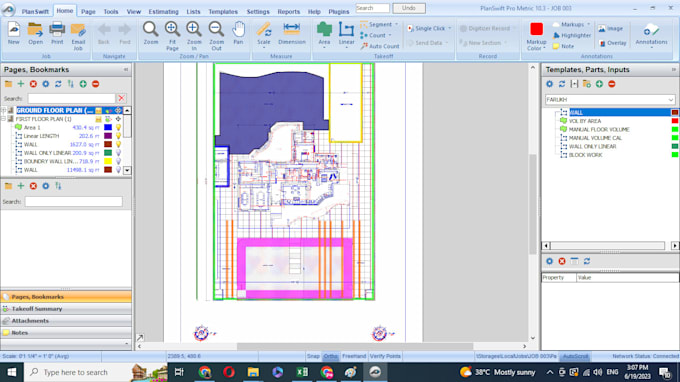Select the Zoom magnifier tool
The width and height of the screenshot is (680, 382).
(150, 33)
